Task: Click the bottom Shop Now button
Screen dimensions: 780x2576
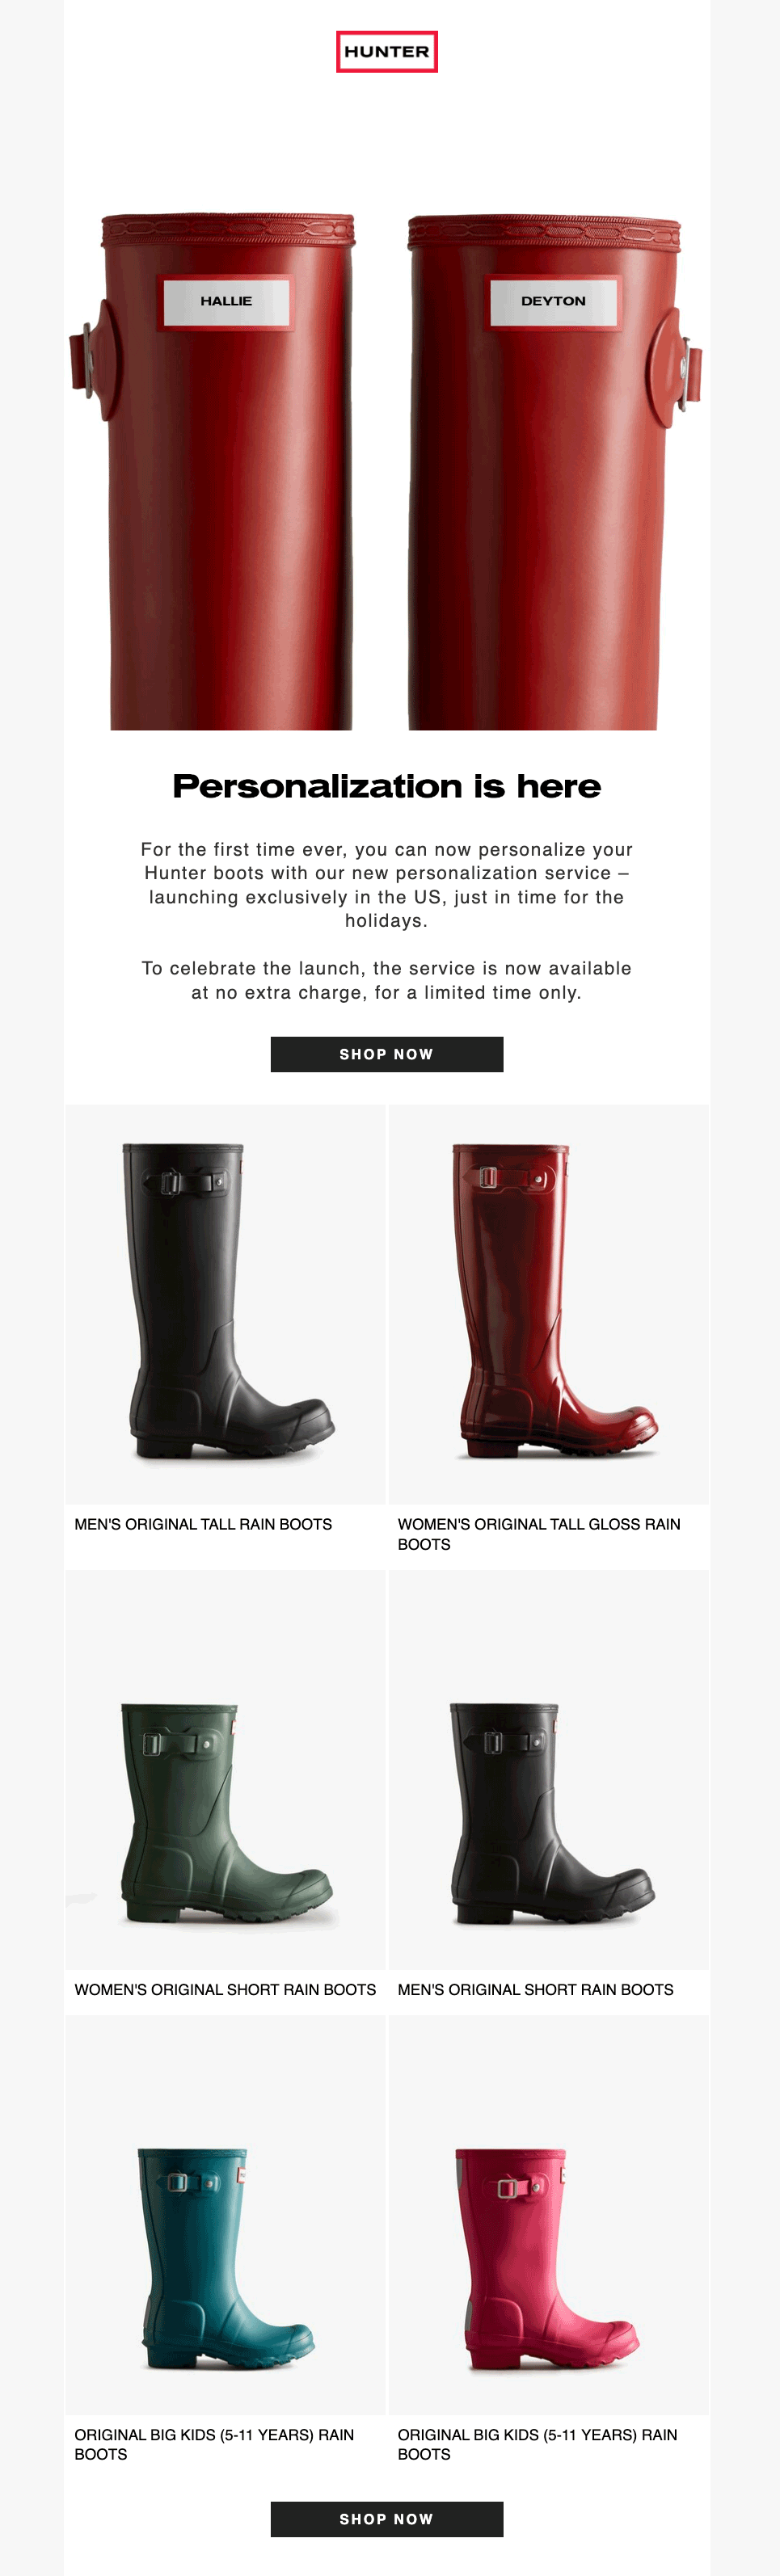Action: pyautogui.click(x=387, y=2519)
